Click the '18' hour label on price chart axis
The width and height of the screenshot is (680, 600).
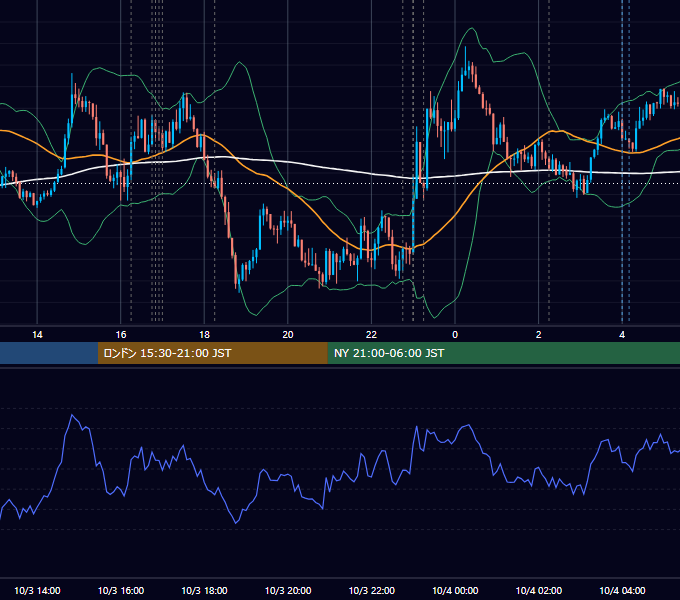pyautogui.click(x=204, y=335)
